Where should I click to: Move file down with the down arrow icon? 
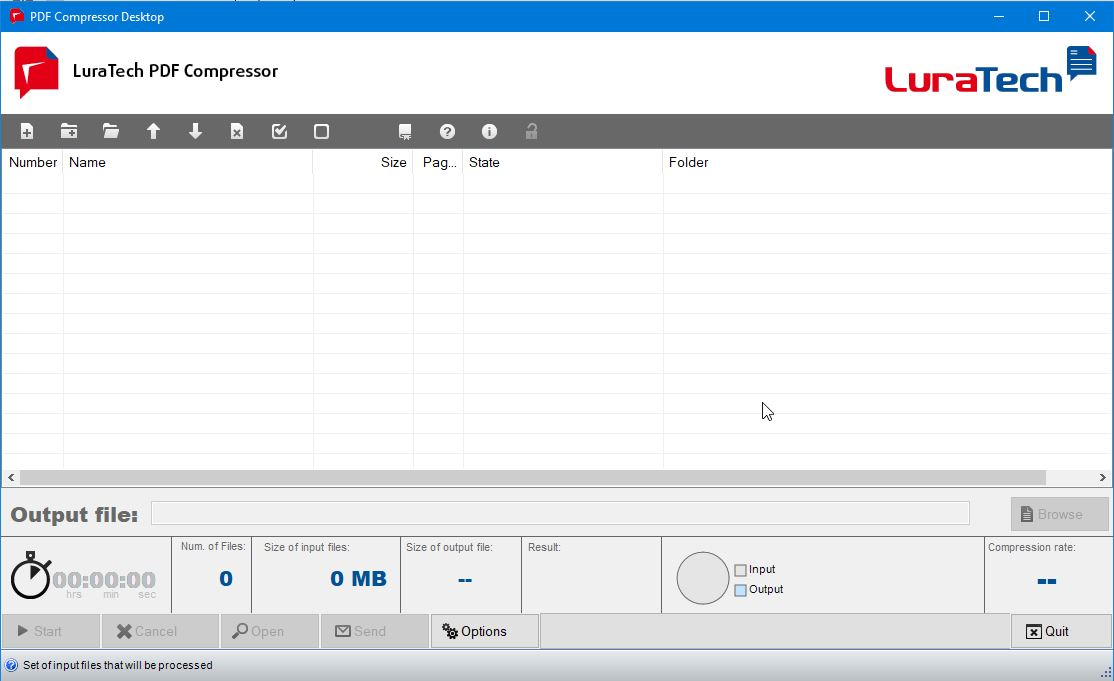[195, 132]
